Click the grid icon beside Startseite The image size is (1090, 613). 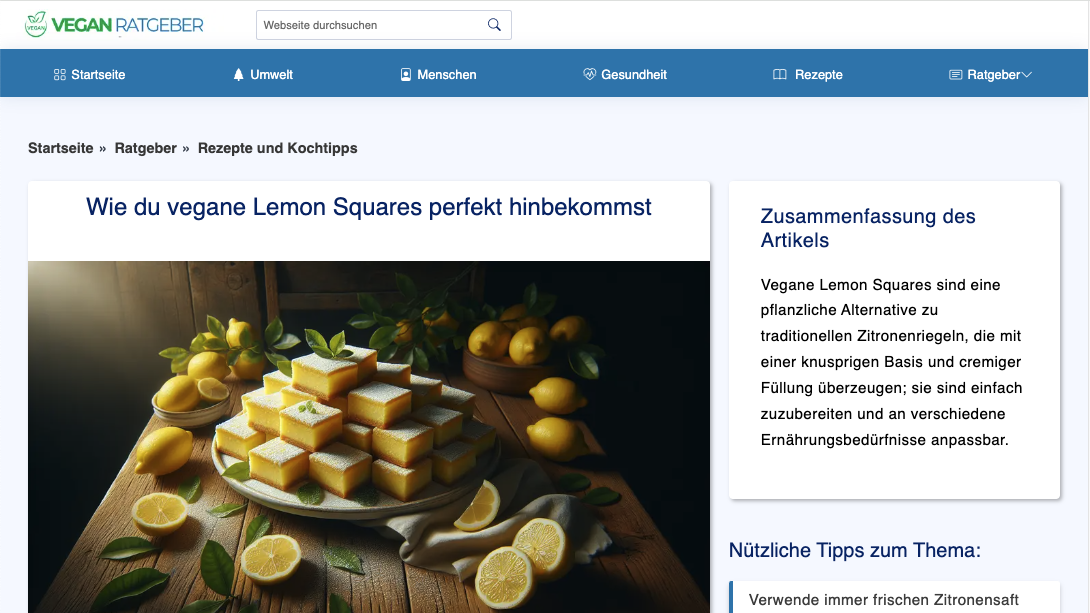coord(60,75)
